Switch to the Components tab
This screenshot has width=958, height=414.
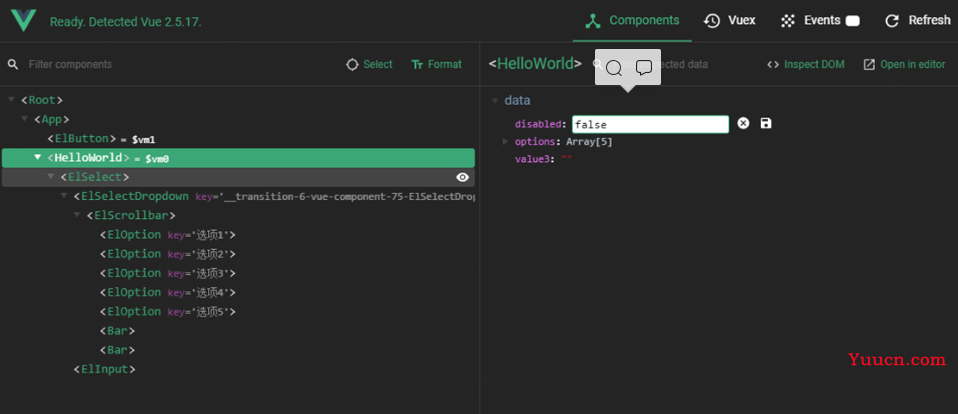coord(632,21)
